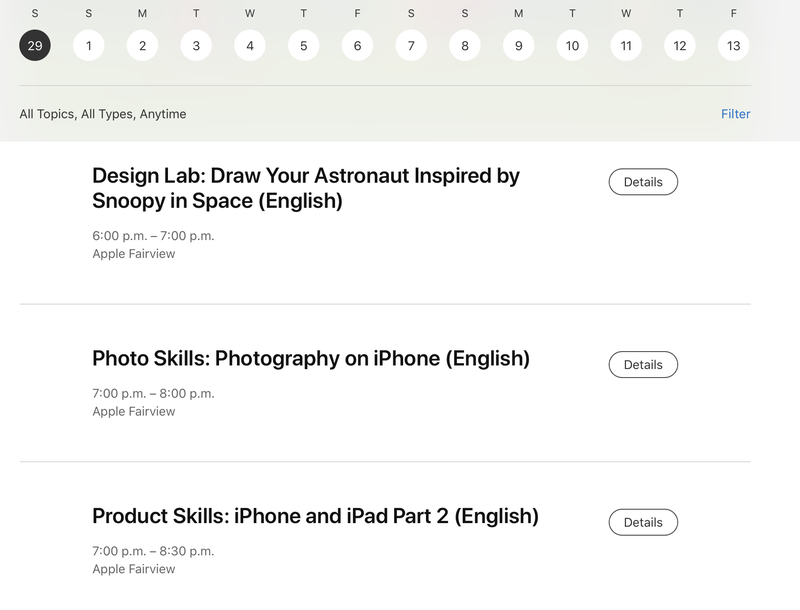Show Details for iPhone and iPad Part 2
The height and width of the screenshot is (610, 800).
643,522
